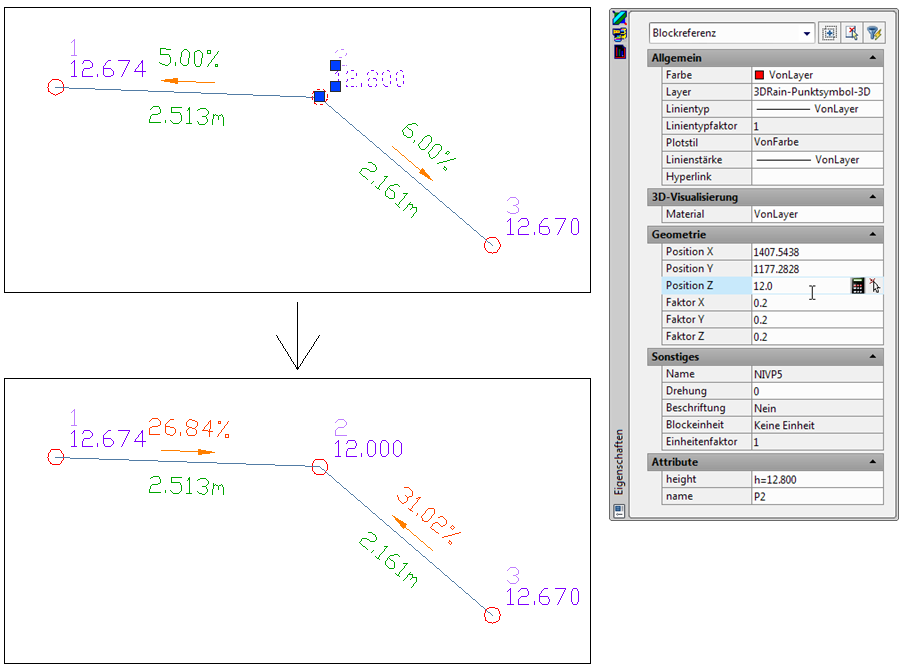Click the auto-hide palette icon
The image size is (901, 667).
(620, 34)
